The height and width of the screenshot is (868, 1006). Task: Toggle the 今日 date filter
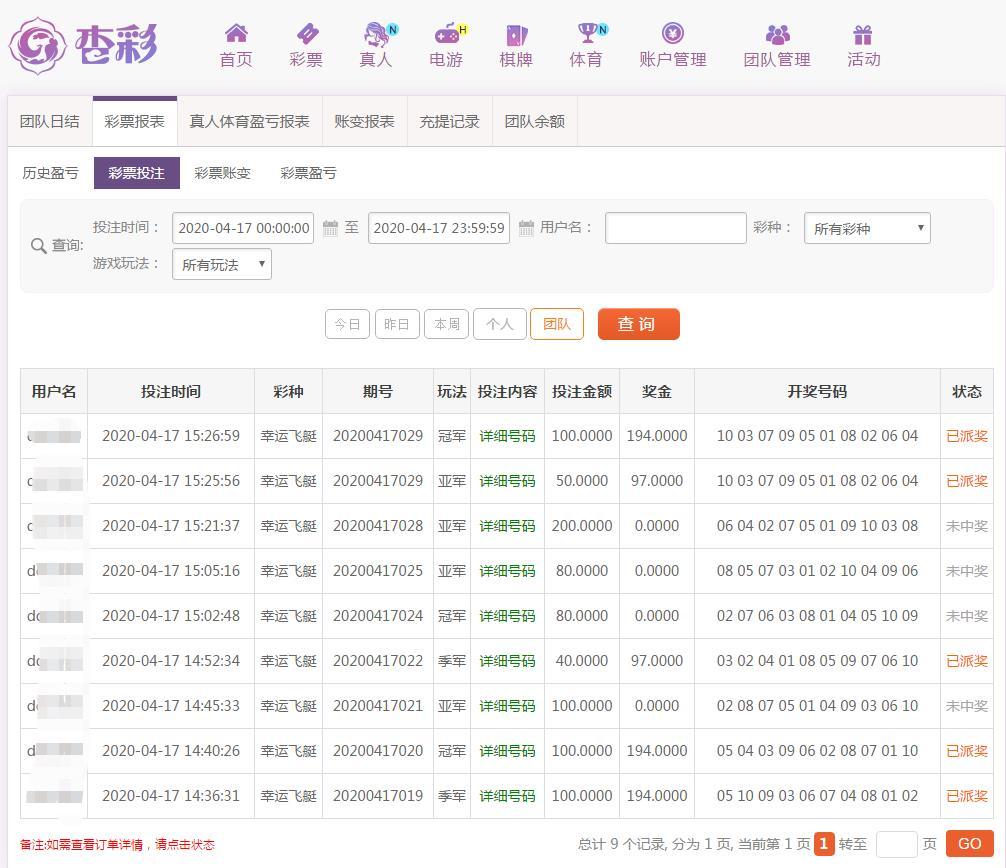tap(347, 324)
